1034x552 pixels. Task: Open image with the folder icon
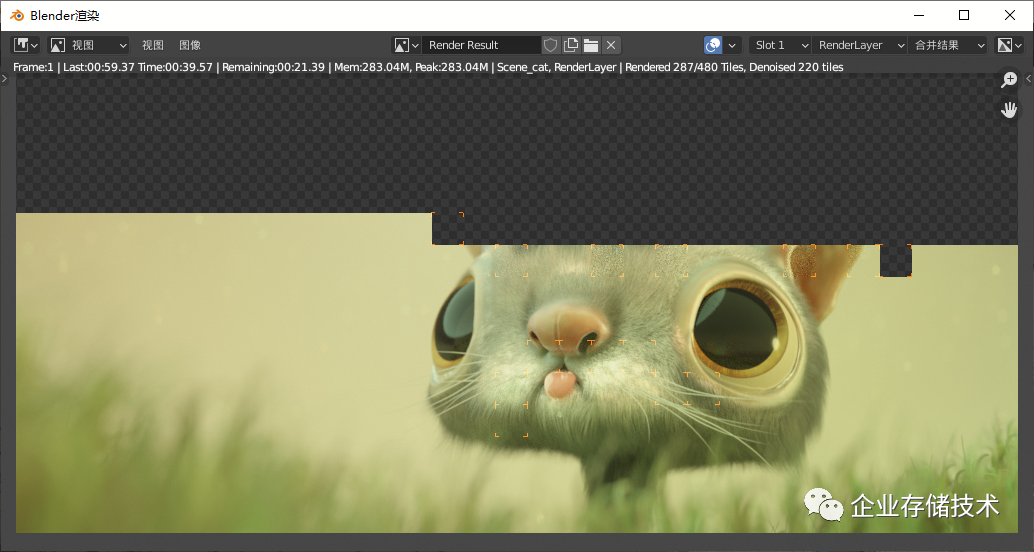tap(591, 45)
